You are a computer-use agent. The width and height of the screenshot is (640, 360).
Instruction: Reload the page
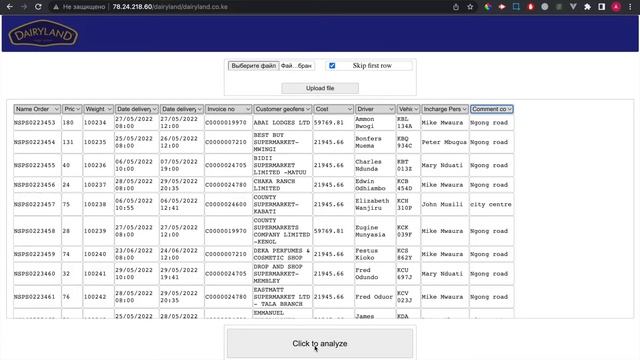coord(38,7)
